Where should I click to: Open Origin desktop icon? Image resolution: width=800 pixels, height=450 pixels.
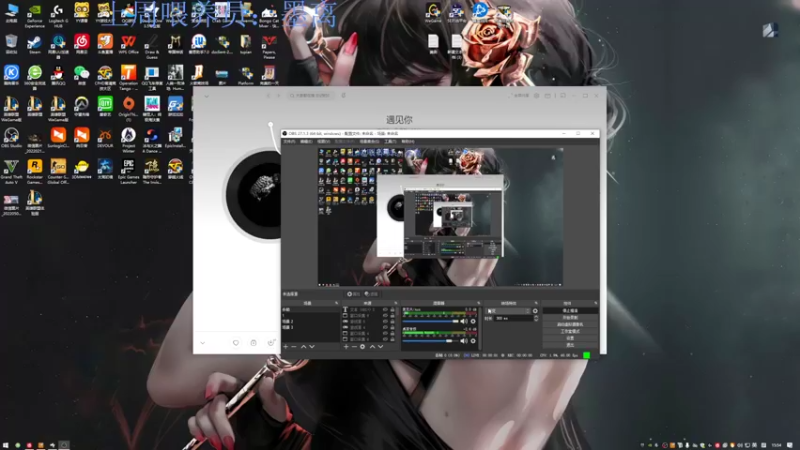click(129, 107)
